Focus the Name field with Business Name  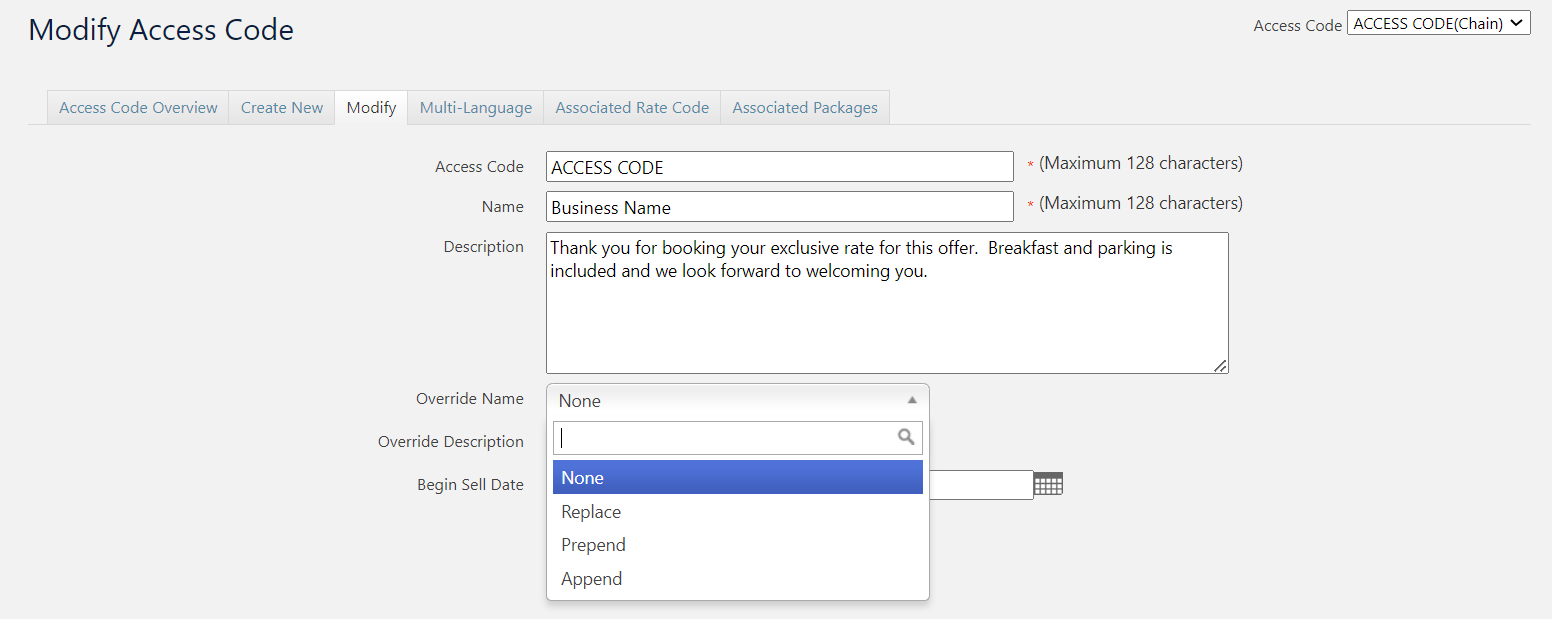(x=780, y=207)
